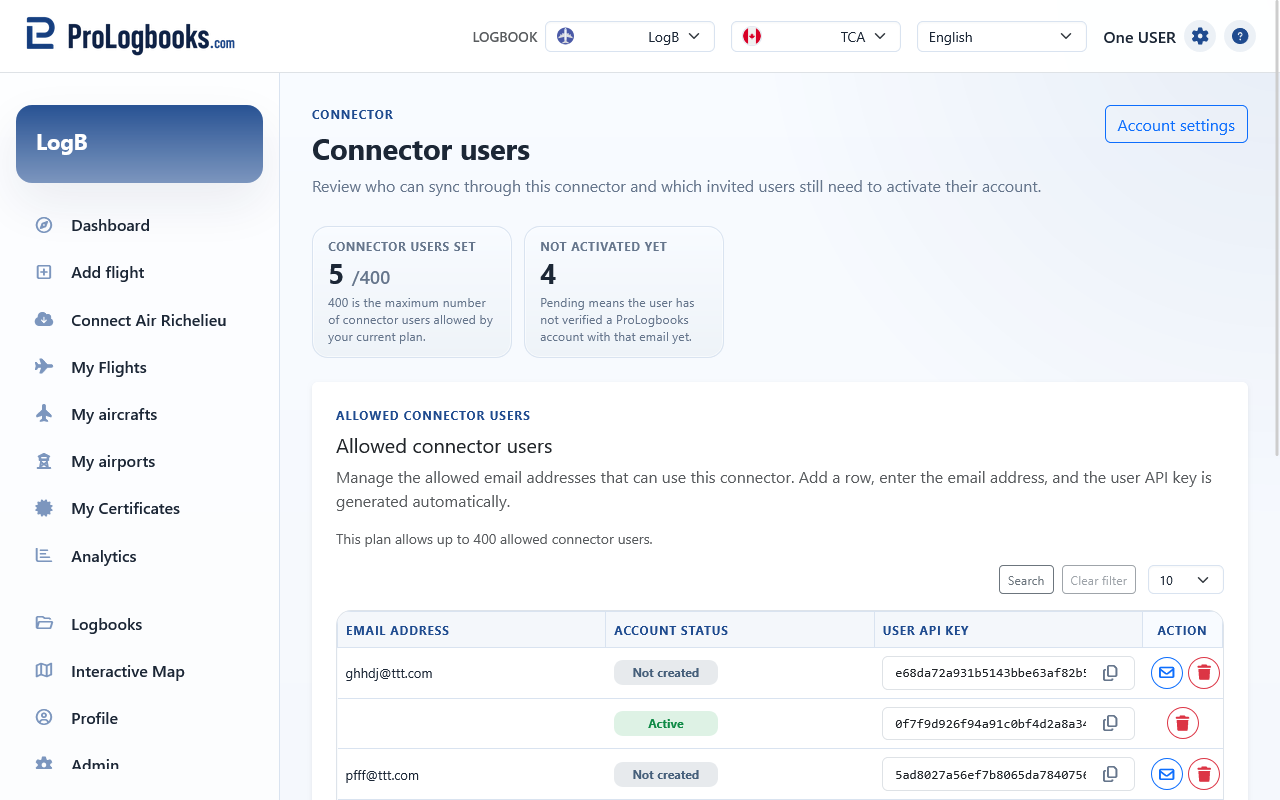
Task: Click the ProLogbooks.com logo
Action: (131, 36)
